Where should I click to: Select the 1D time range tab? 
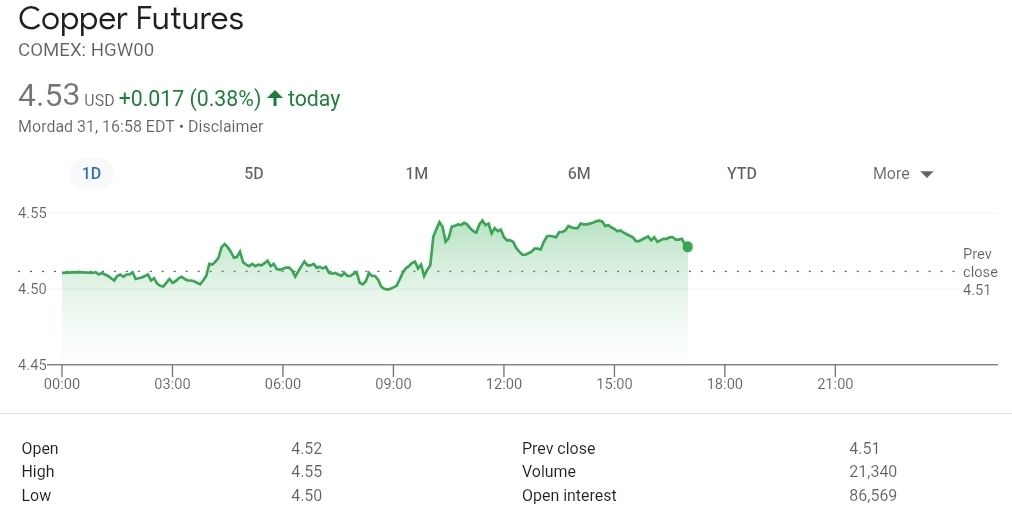(x=91, y=173)
